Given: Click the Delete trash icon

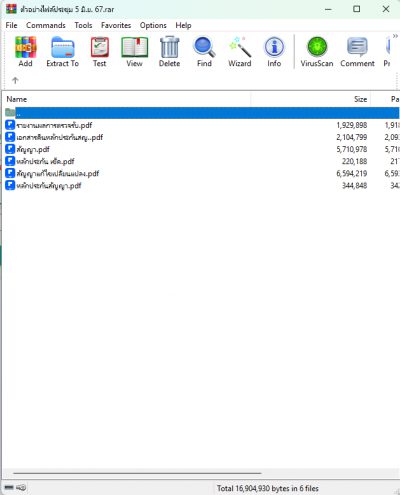Looking at the screenshot, I should coord(170,52).
